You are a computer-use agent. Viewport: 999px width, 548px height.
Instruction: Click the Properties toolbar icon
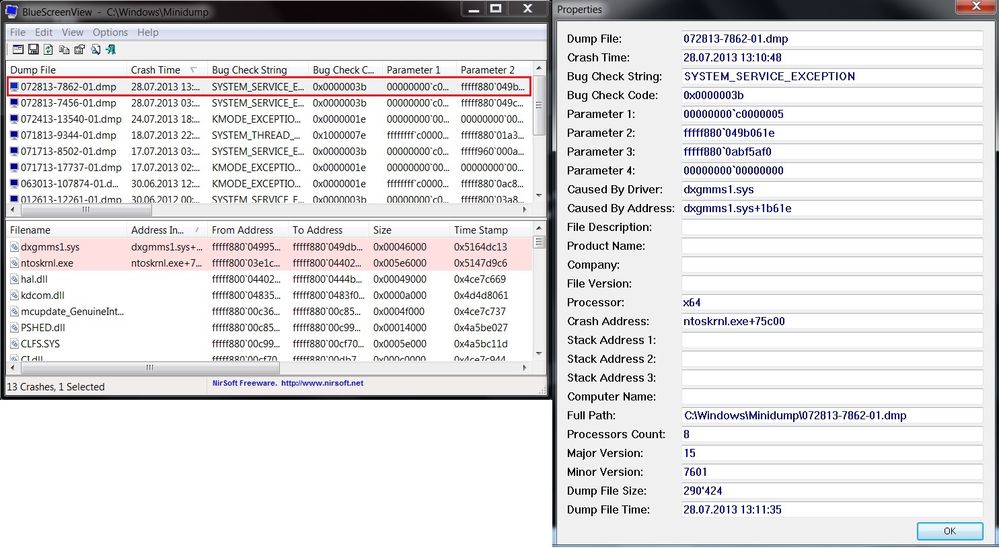pos(80,49)
